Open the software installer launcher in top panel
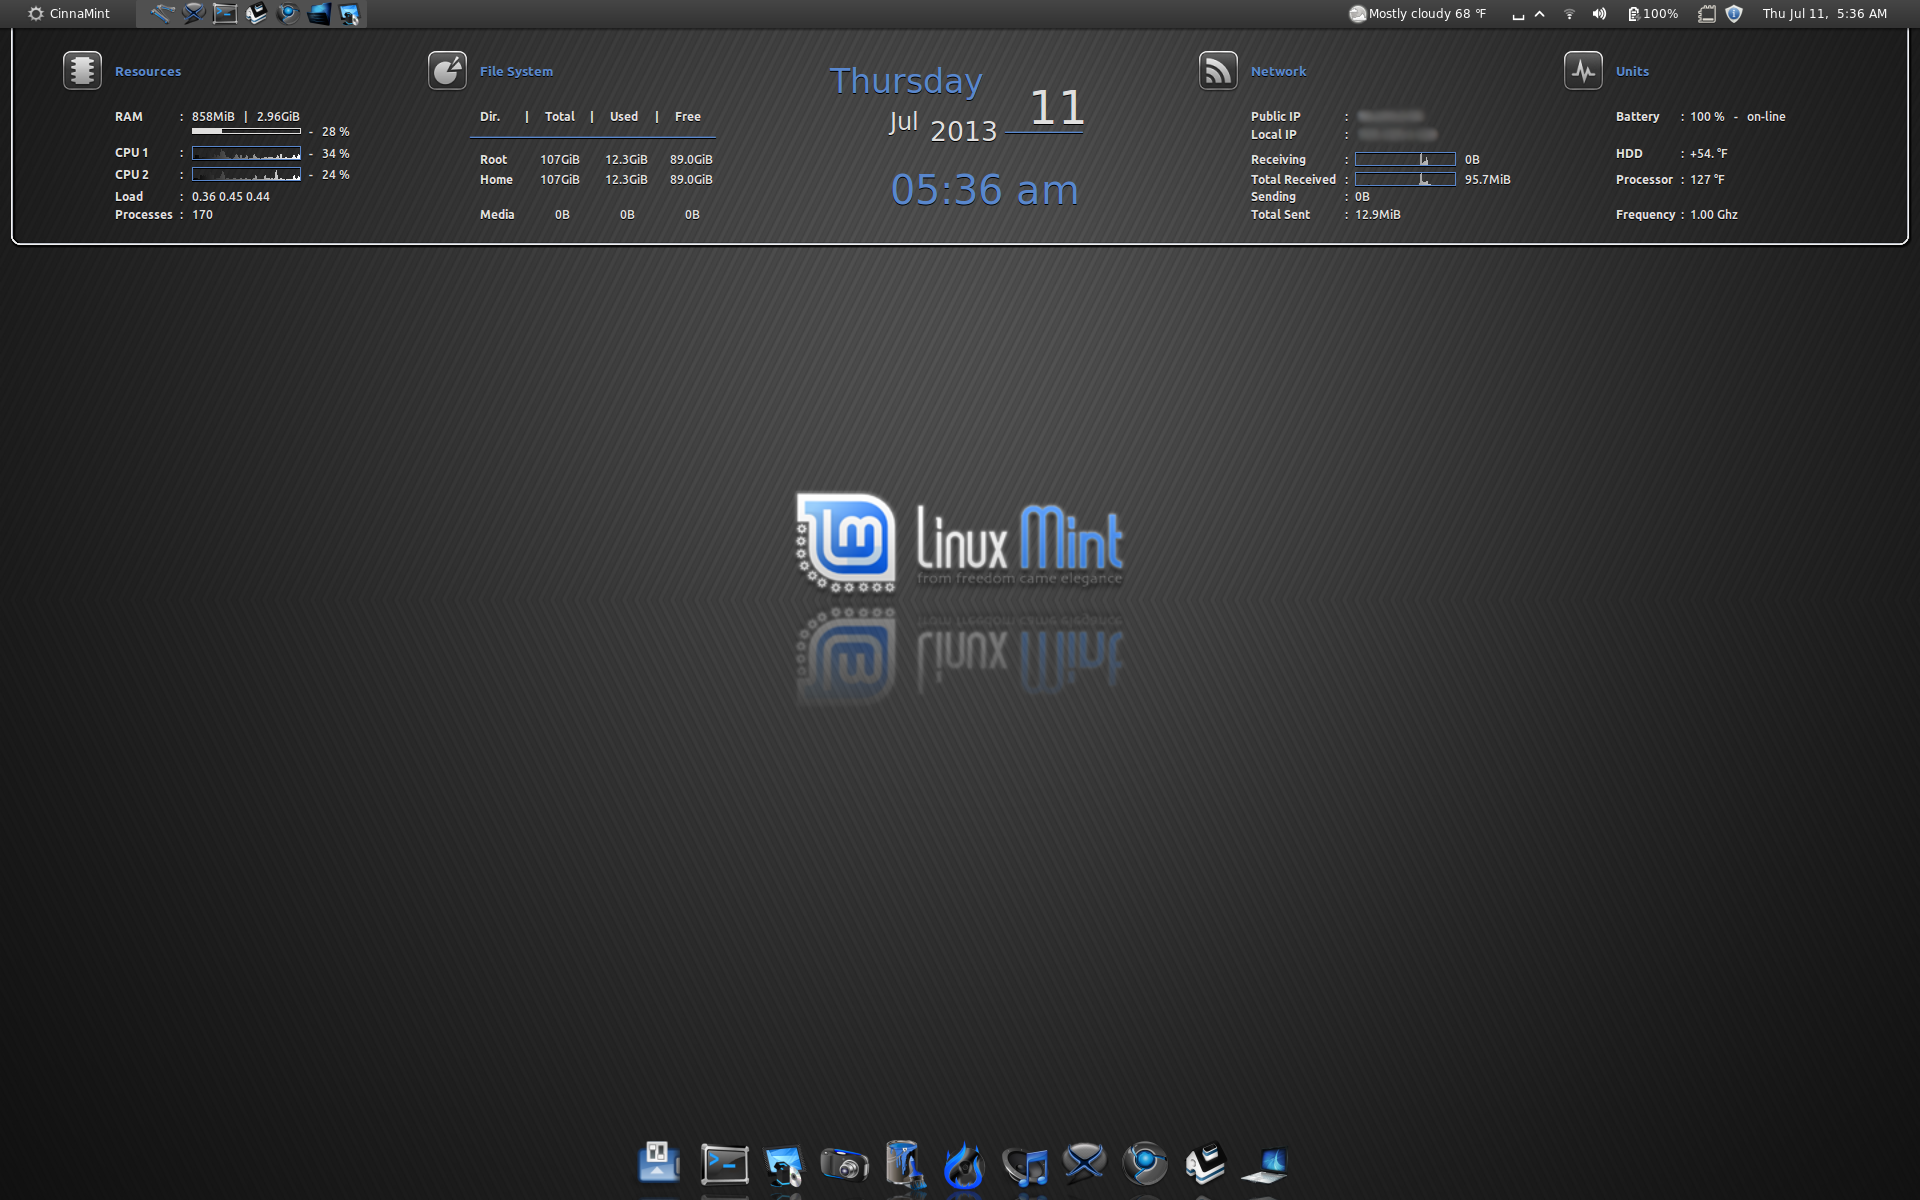This screenshot has height=1200, width=1920. pos(350,14)
